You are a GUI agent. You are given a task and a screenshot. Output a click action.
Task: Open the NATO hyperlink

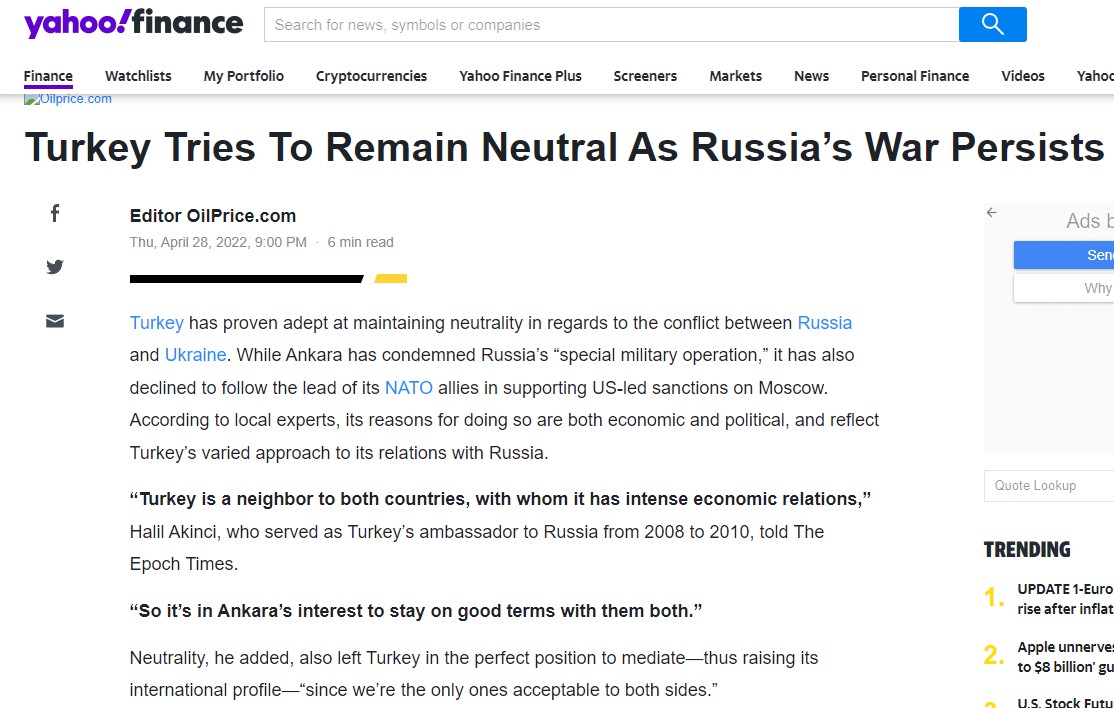[408, 387]
